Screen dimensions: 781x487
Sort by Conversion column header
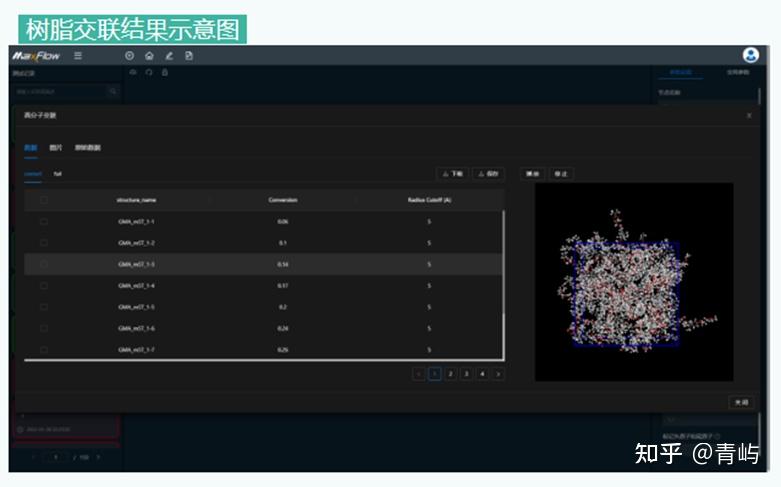tap(283, 200)
